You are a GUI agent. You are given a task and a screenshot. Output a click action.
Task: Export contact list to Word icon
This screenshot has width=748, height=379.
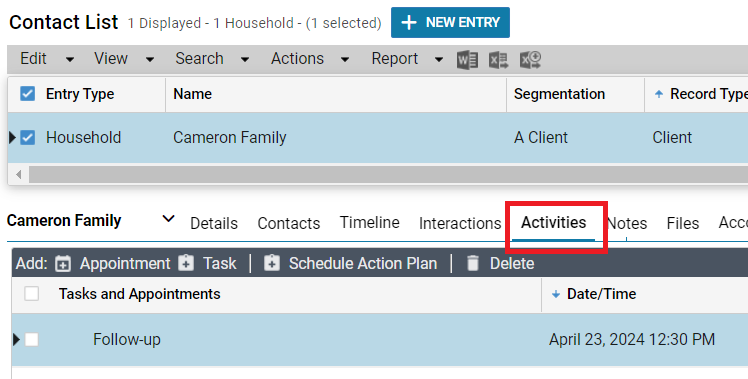tap(467, 60)
